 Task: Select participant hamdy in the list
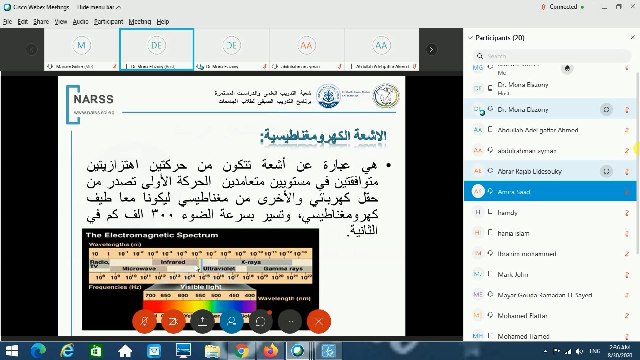(550, 212)
